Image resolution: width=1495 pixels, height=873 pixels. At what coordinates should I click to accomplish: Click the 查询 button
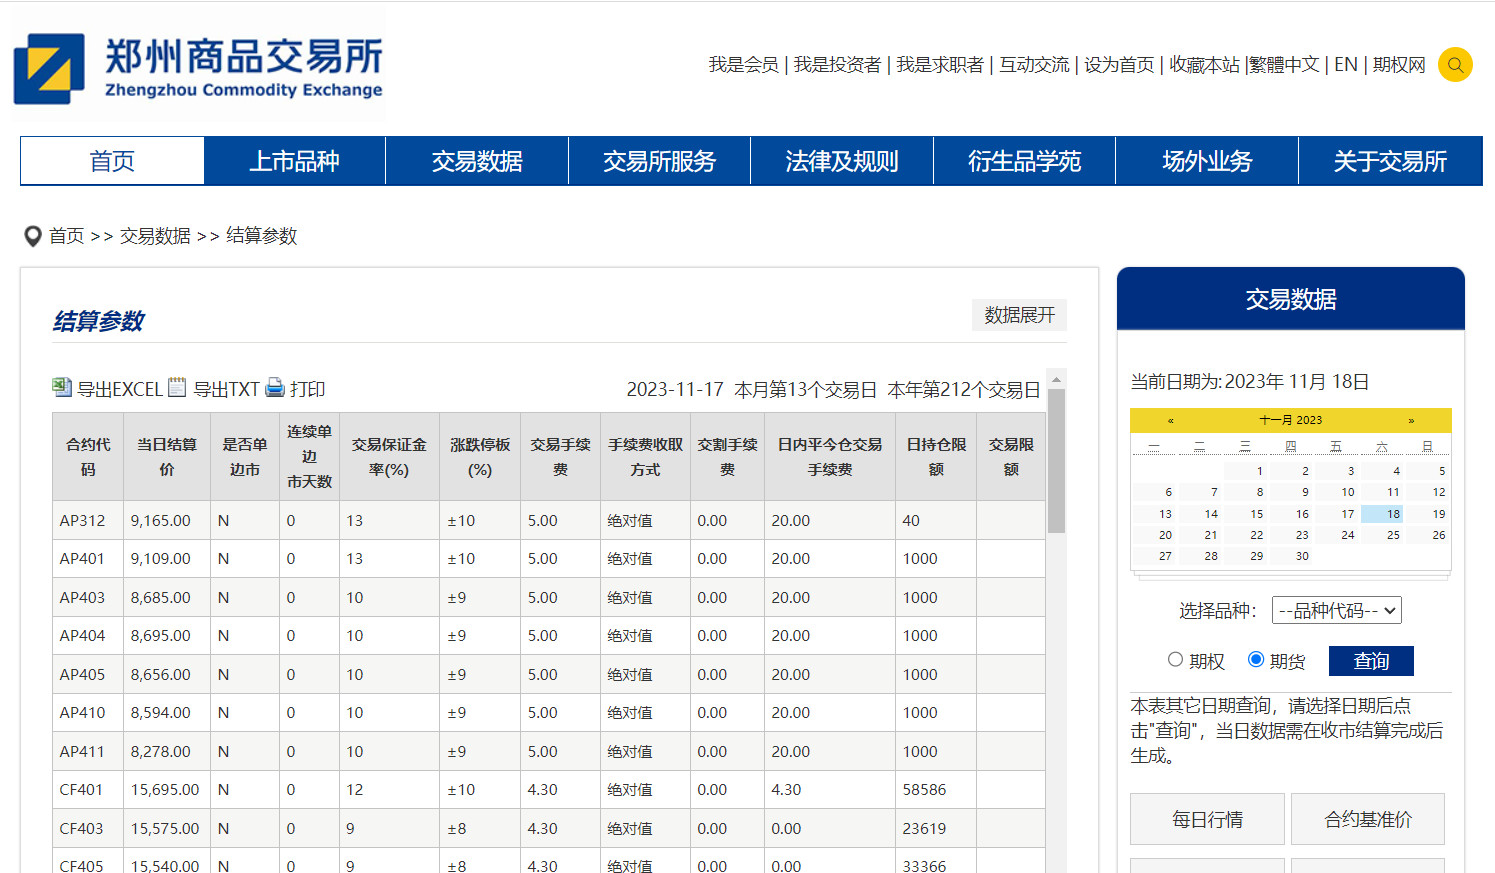pos(1371,661)
